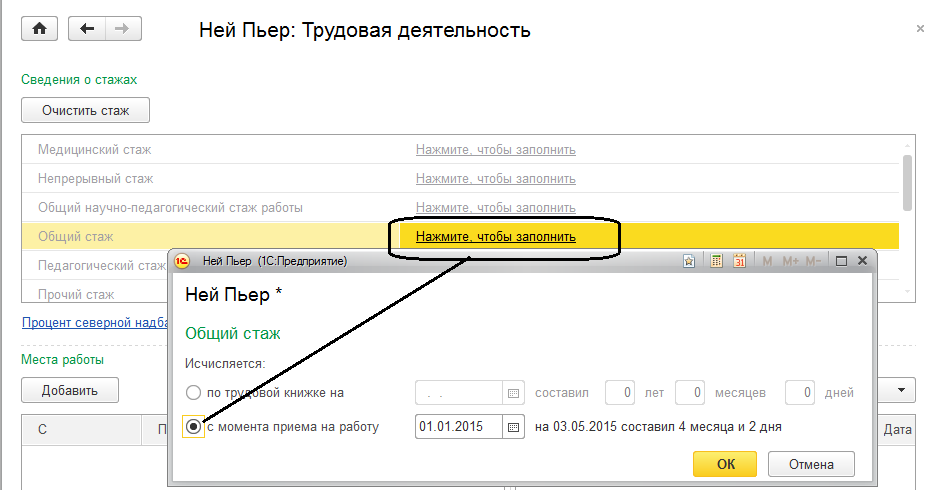
Task: Navigate back with the left arrow
Action: 87,29
